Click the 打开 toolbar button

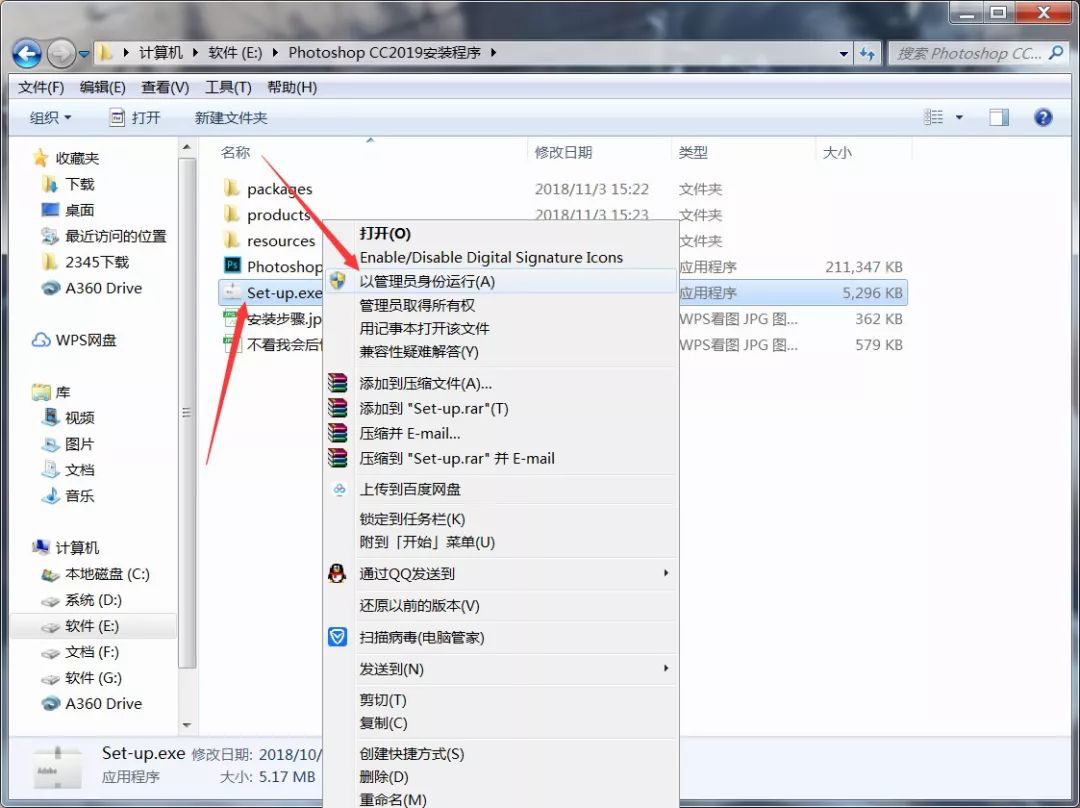[x=135, y=118]
